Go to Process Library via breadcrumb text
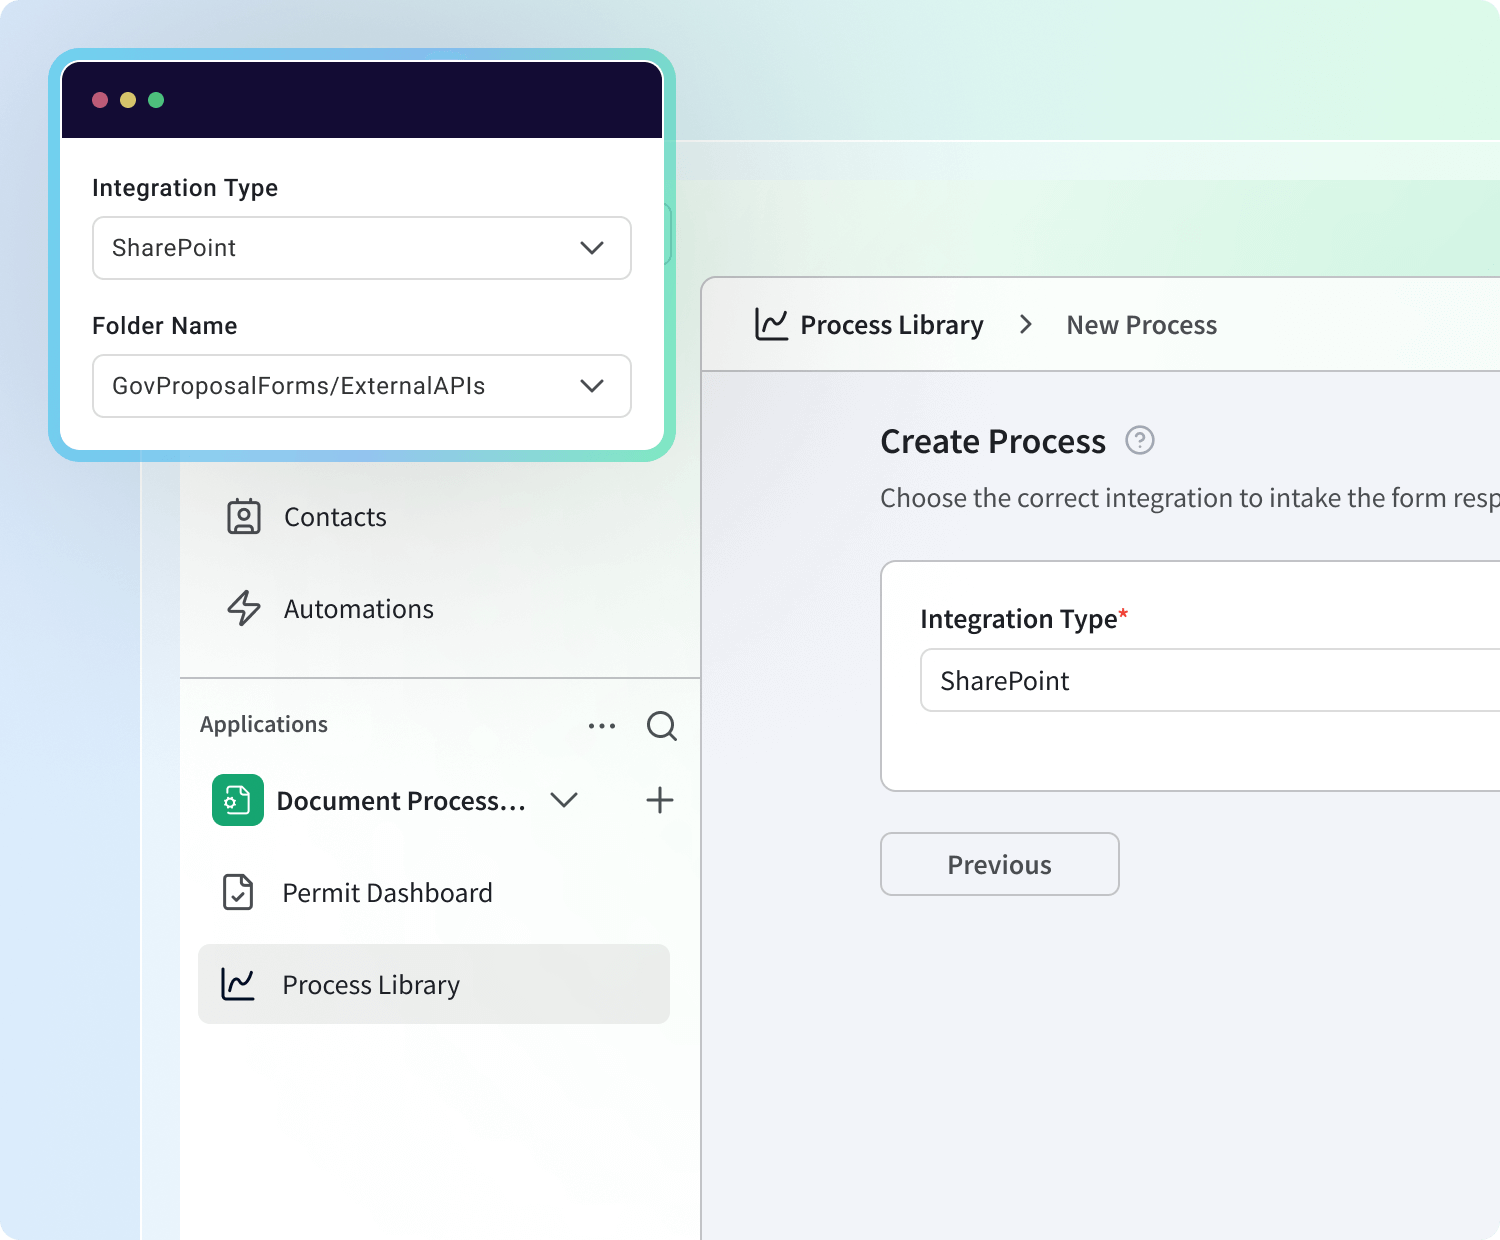This screenshot has height=1240, width=1500. click(x=892, y=325)
